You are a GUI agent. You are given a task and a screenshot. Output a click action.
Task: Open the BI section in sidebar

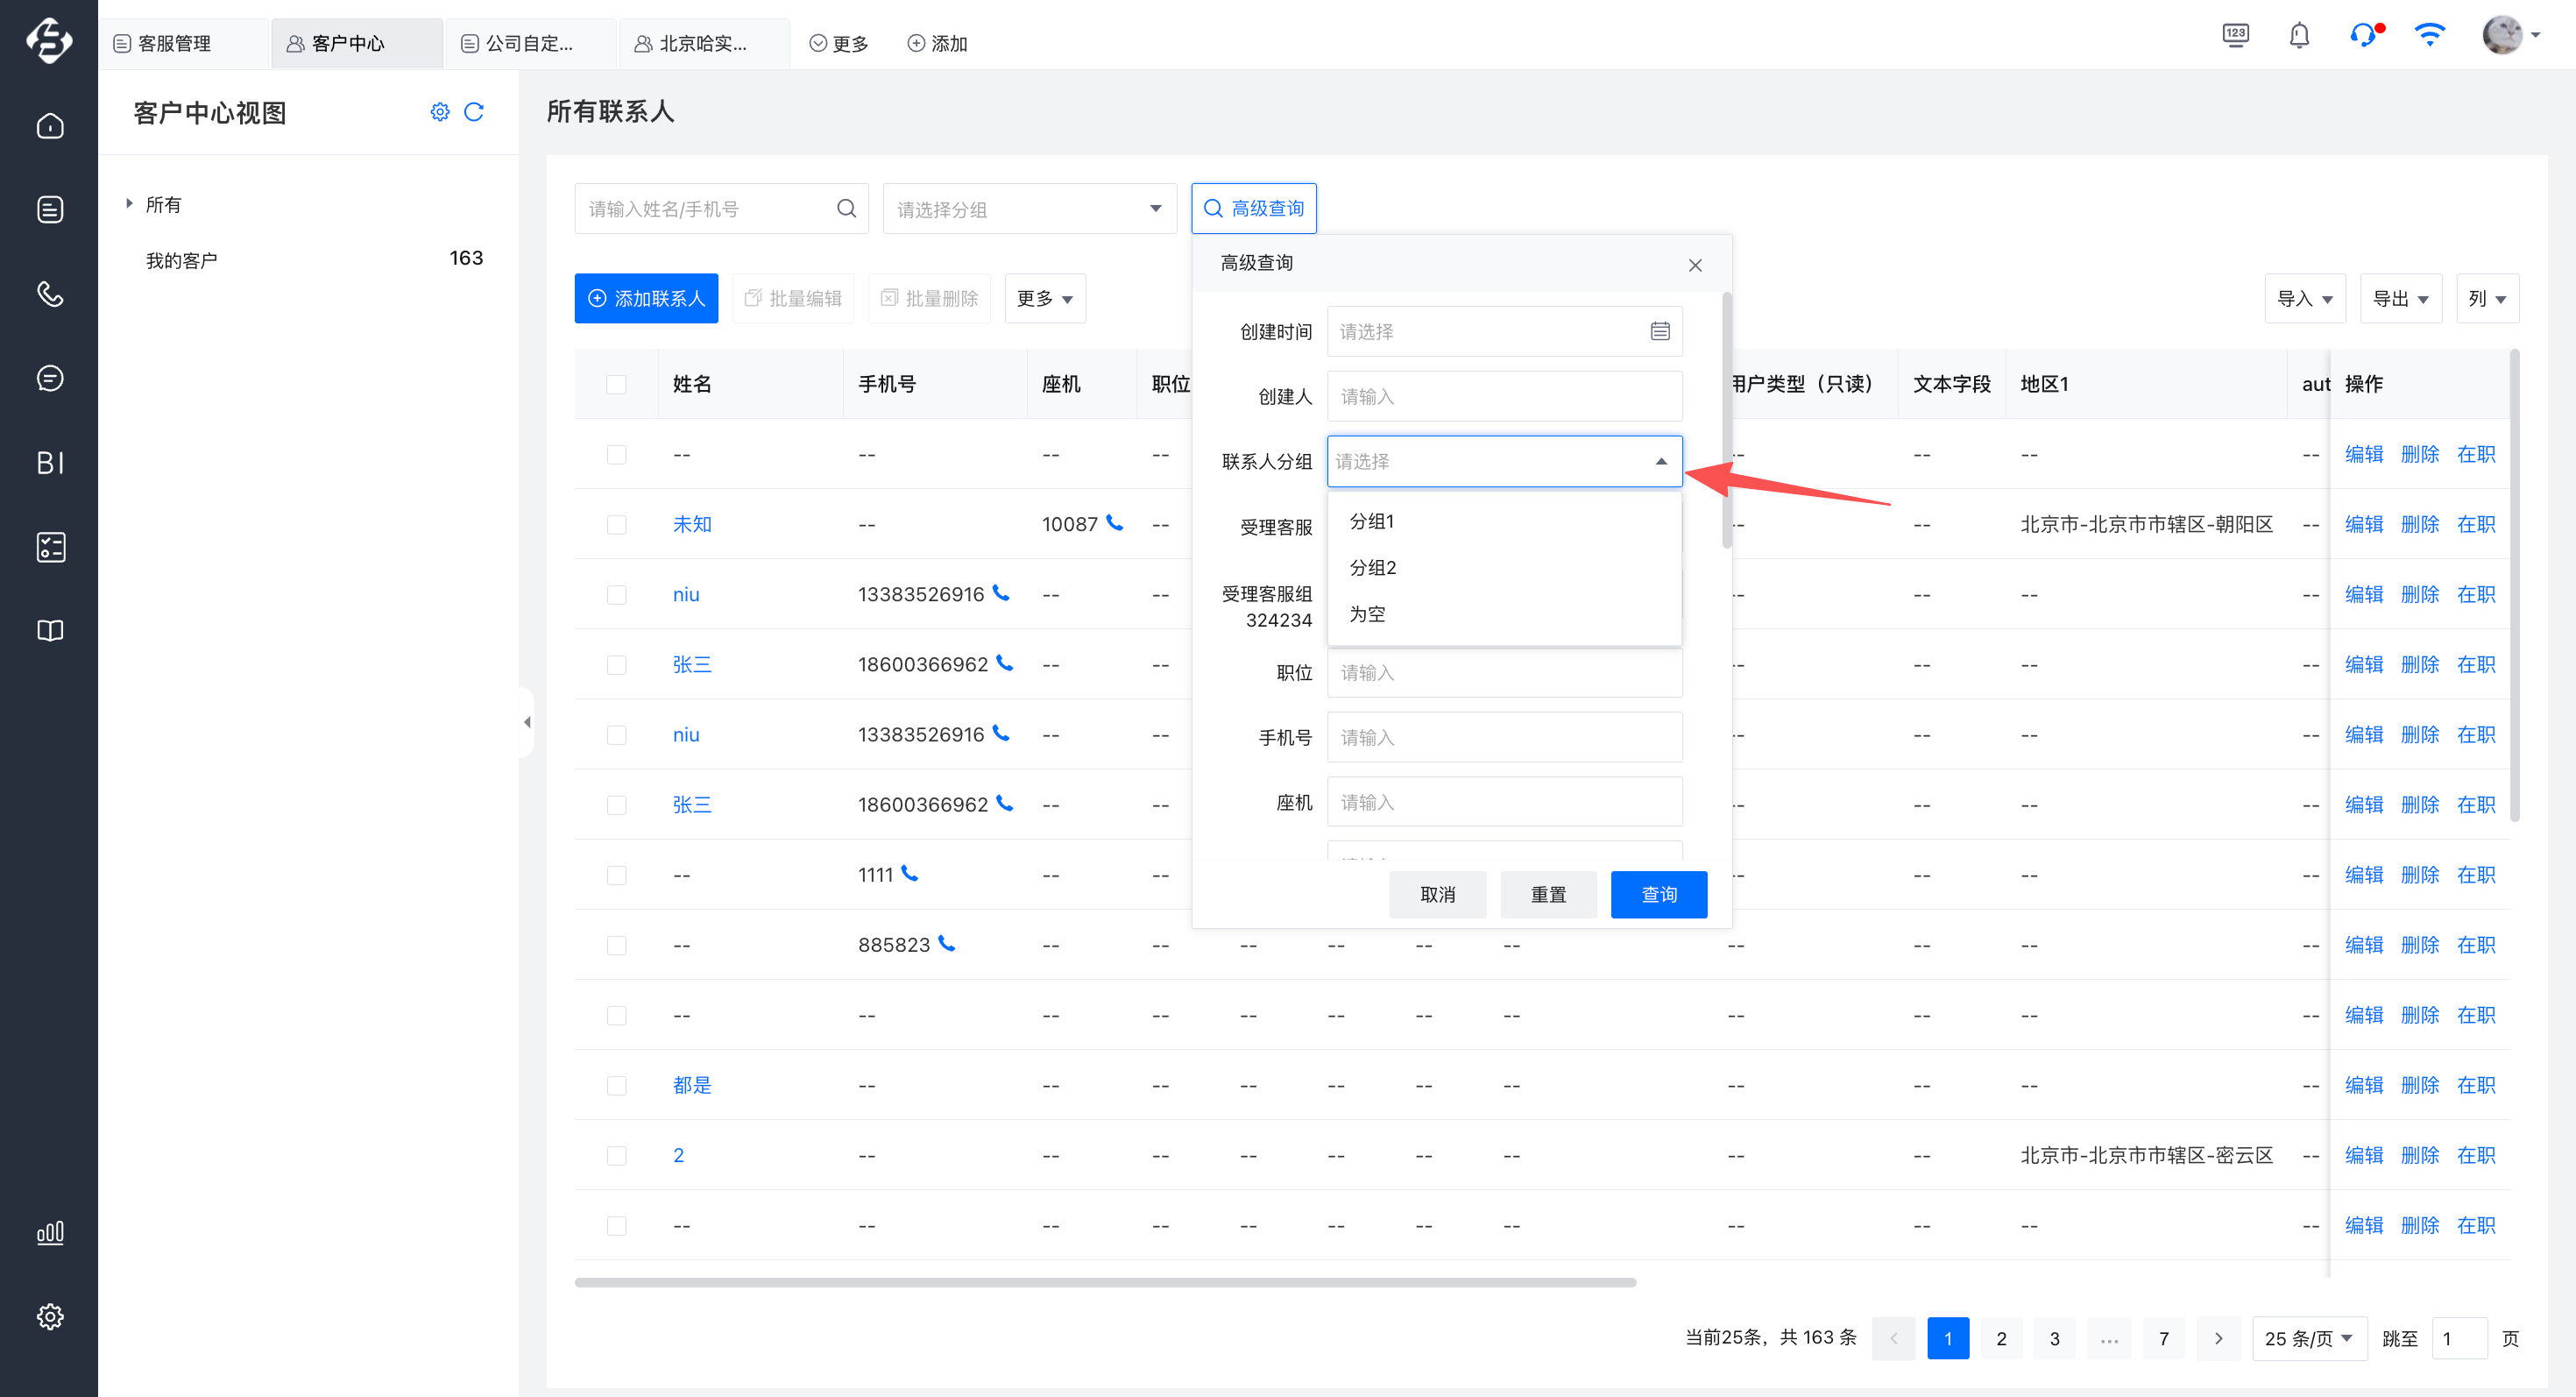[50, 463]
